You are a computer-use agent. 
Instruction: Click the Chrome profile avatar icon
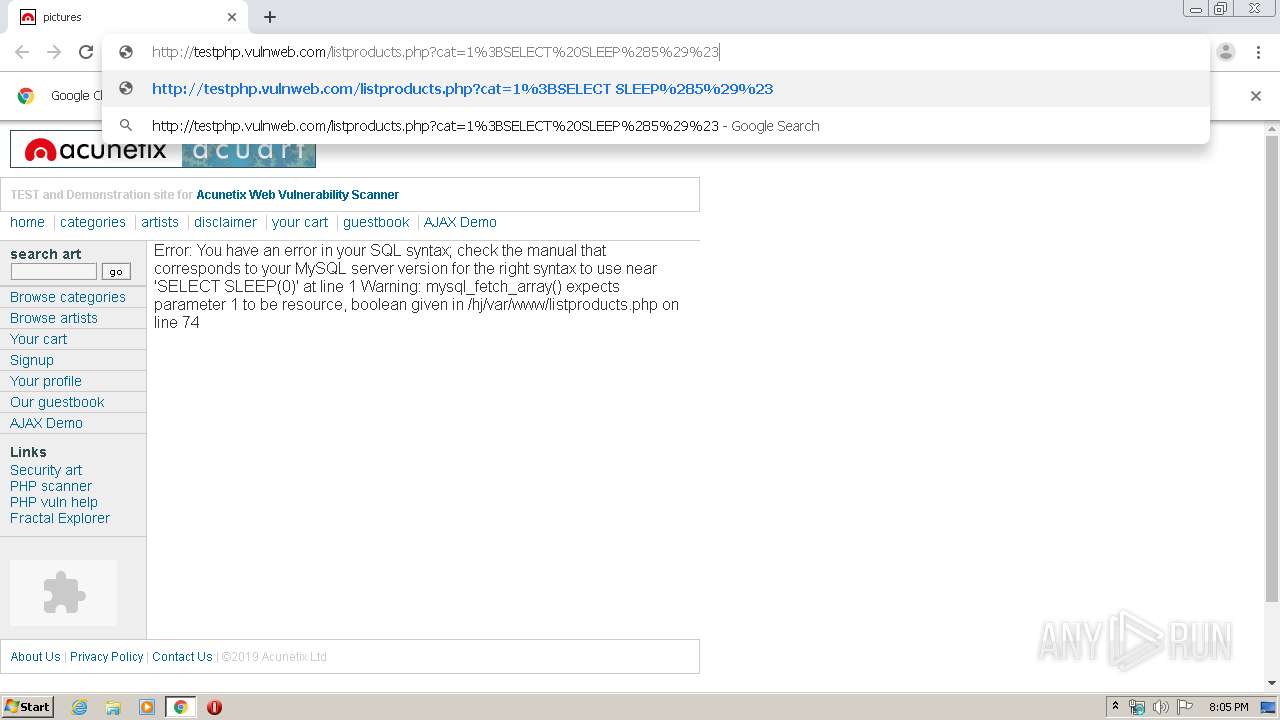tap(1226, 52)
